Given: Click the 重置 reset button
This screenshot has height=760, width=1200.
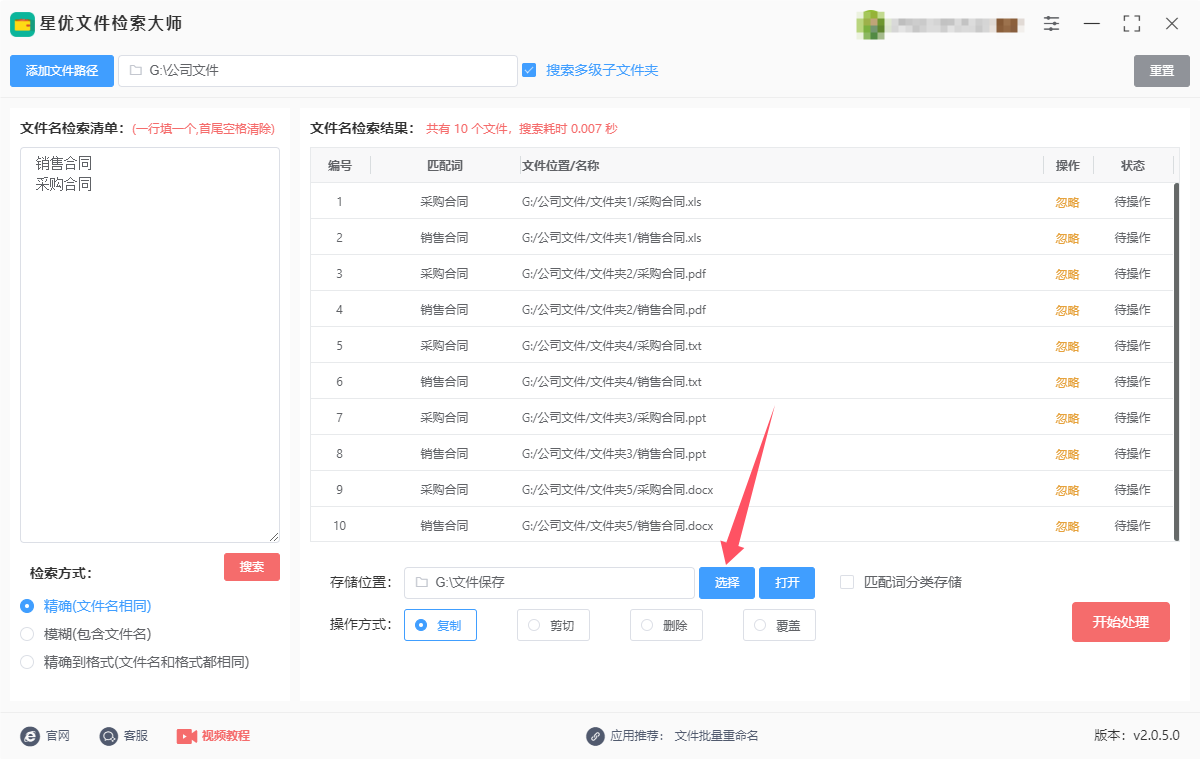Looking at the screenshot, I should tap(1162, 71).
